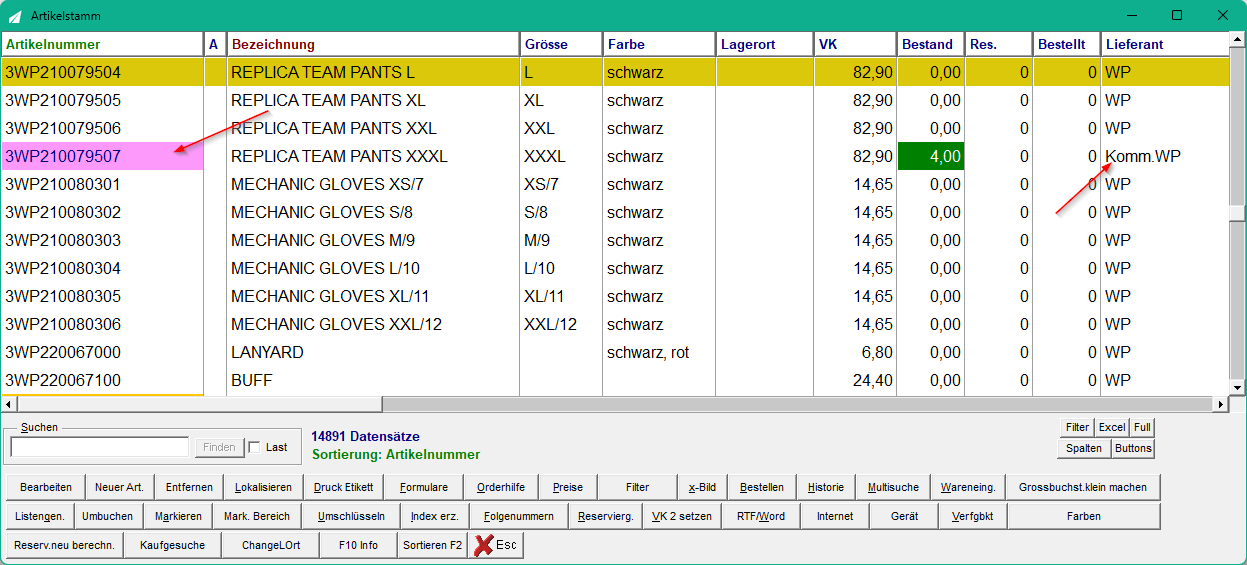Image resolution: width=1247 pixels, height=565 pixels.
Task: Click the VK column header
Action: 855,44
